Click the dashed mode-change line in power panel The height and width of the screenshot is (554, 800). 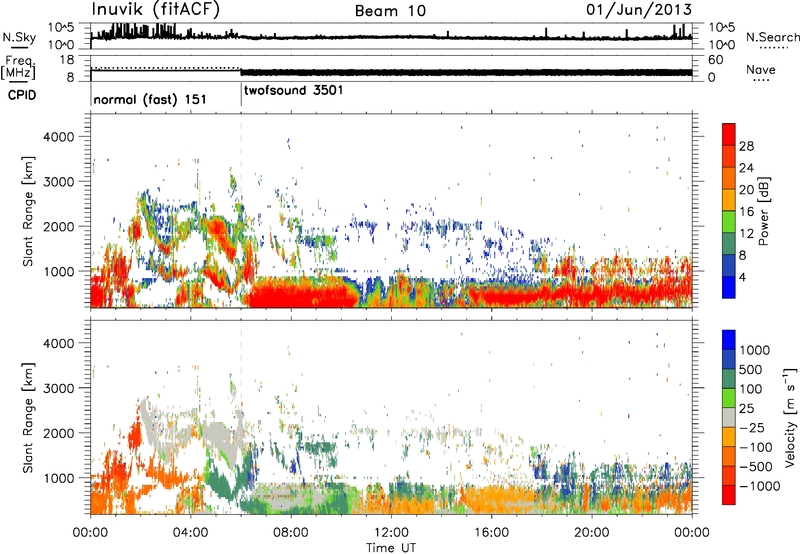[x=241, y=211]
